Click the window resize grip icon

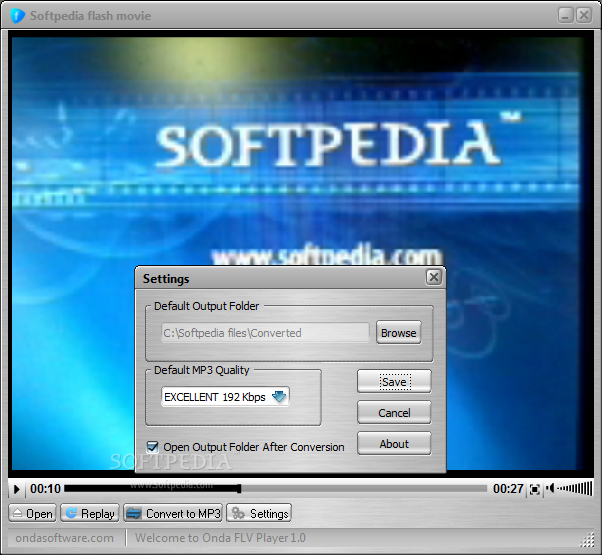click(x=587, y=540)
